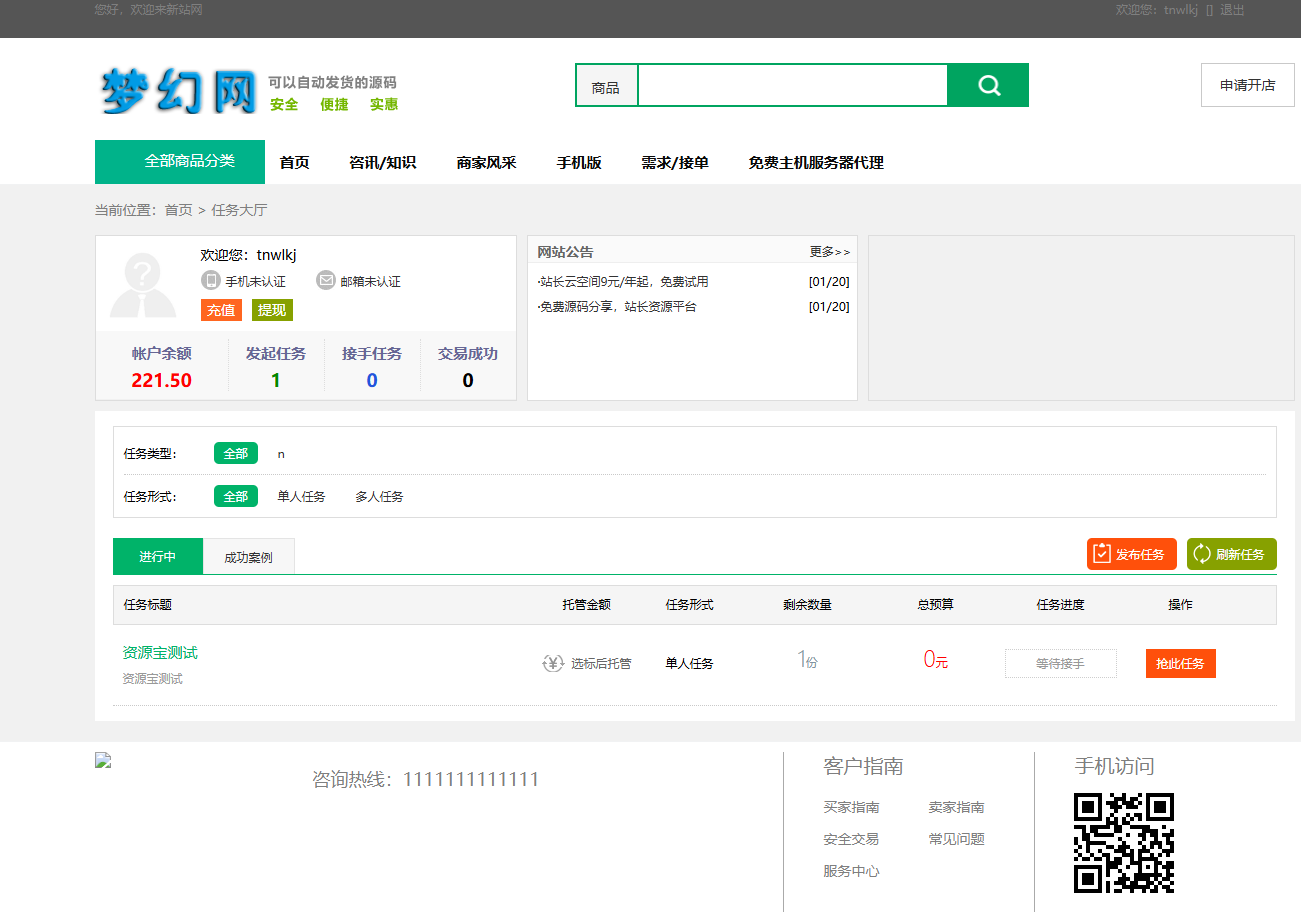Open task title 资源宝测试 link
The image size is (1301, 917).
click(160, 653)
